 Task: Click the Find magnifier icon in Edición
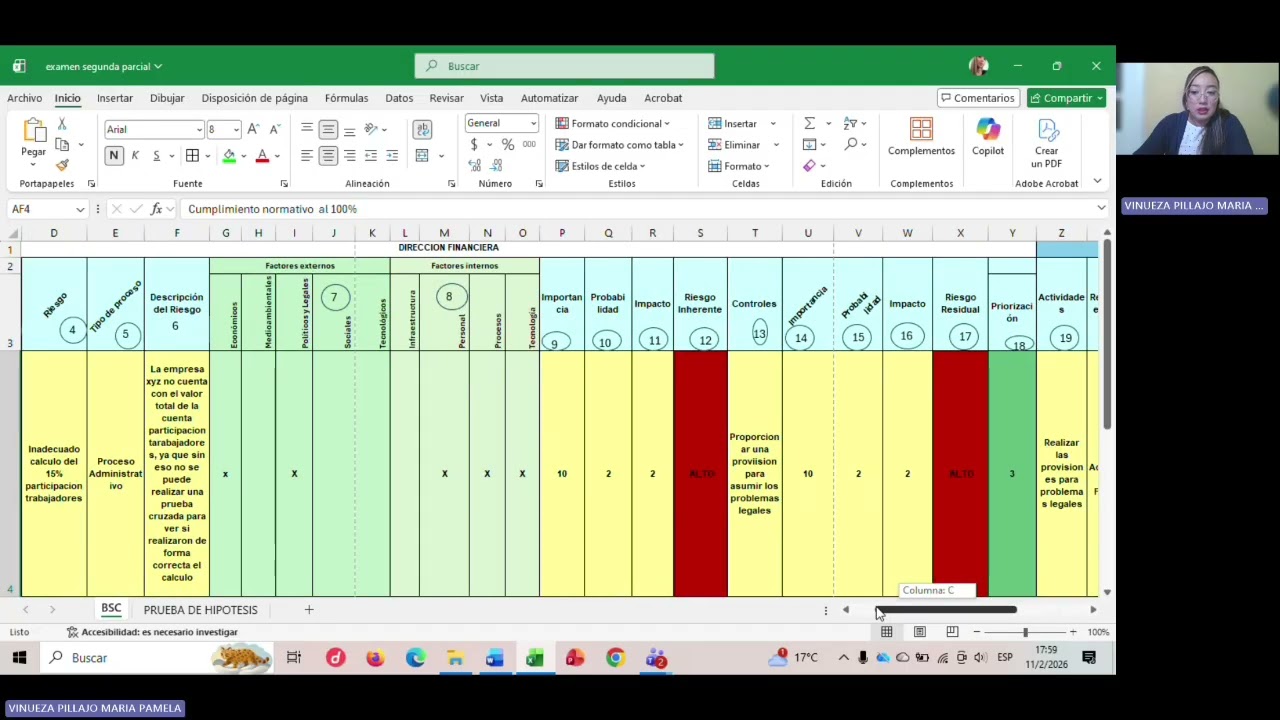pos(850,145)
